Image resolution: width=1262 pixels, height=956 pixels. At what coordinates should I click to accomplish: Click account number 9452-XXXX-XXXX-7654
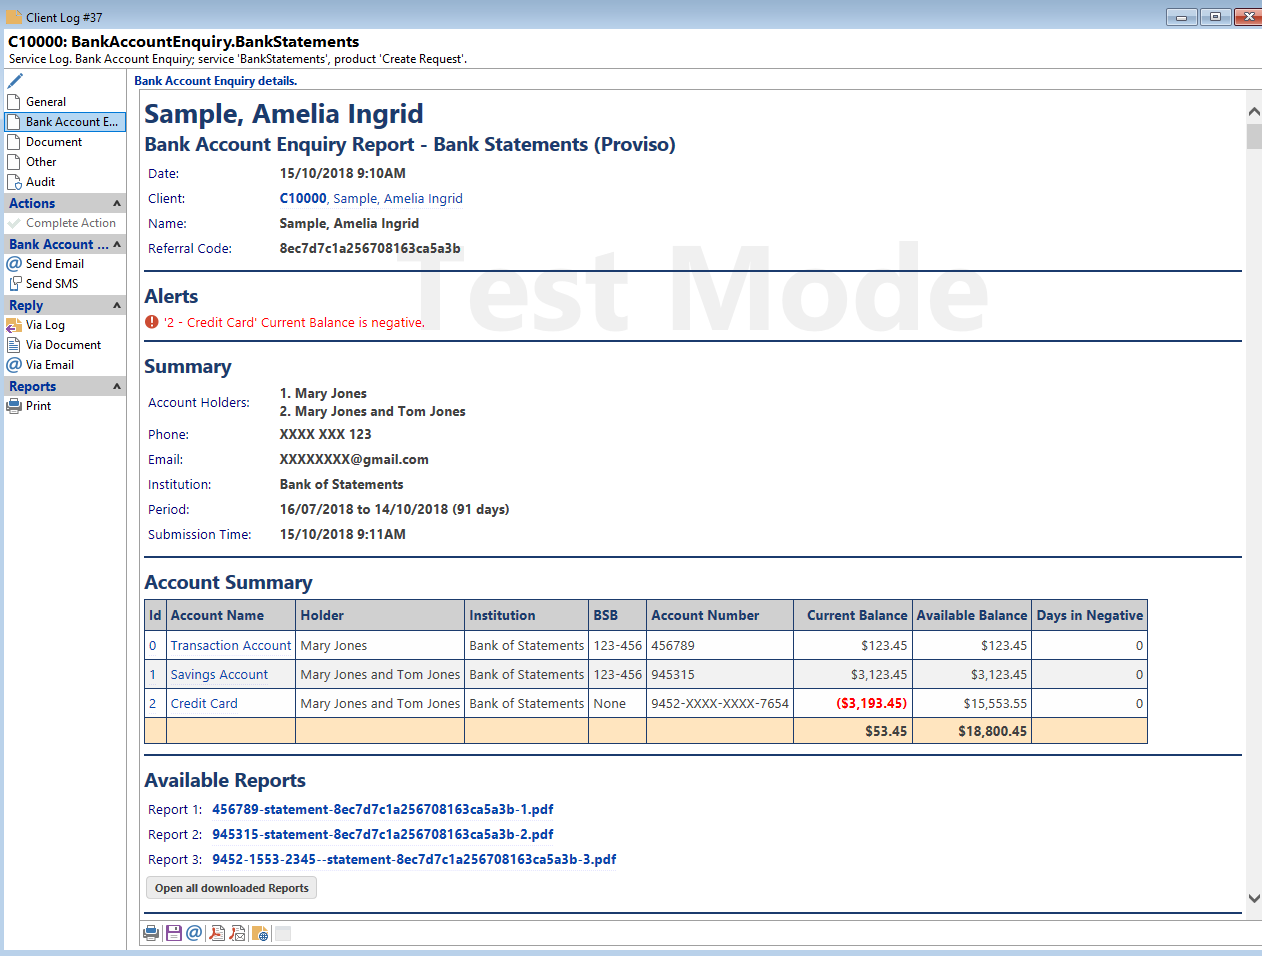(720, 703)
